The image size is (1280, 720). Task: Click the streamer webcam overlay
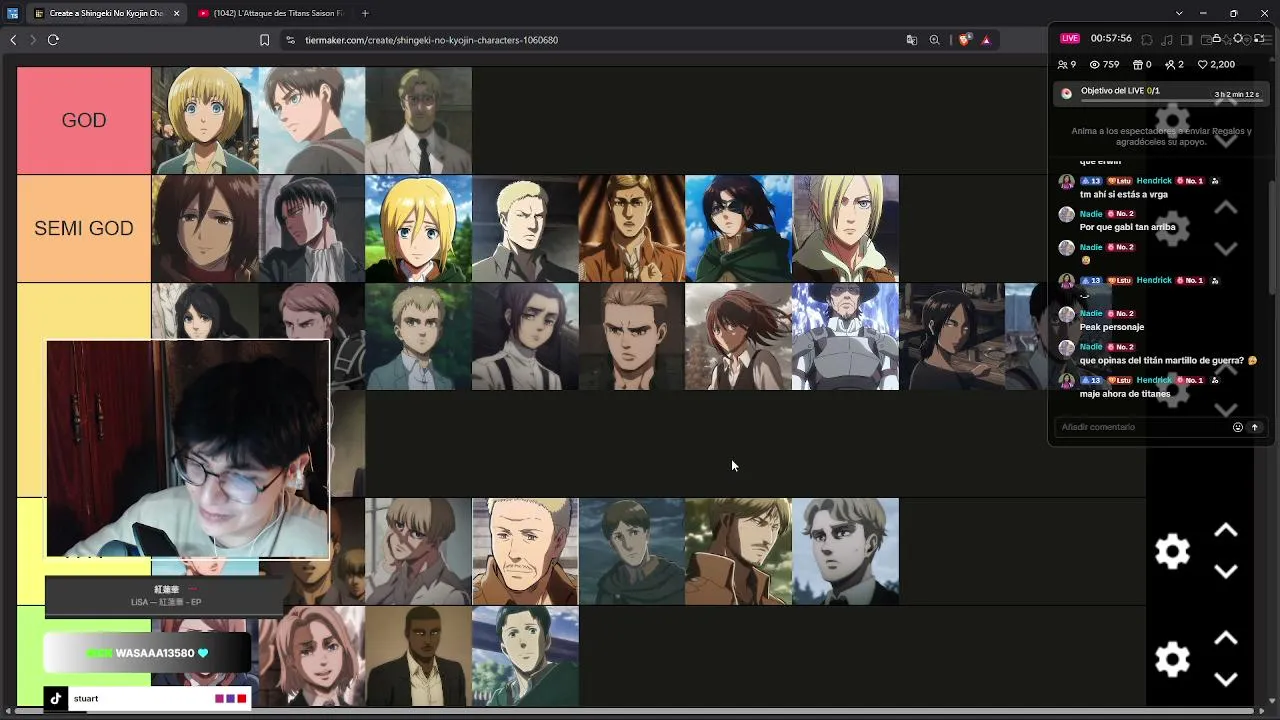(187, 449)
